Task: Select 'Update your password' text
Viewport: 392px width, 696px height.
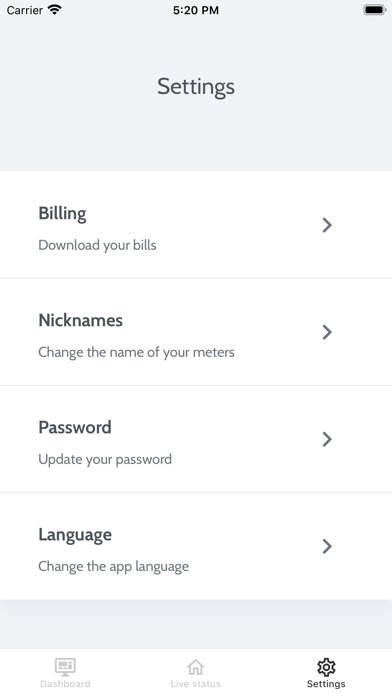Action: (105, 459)
